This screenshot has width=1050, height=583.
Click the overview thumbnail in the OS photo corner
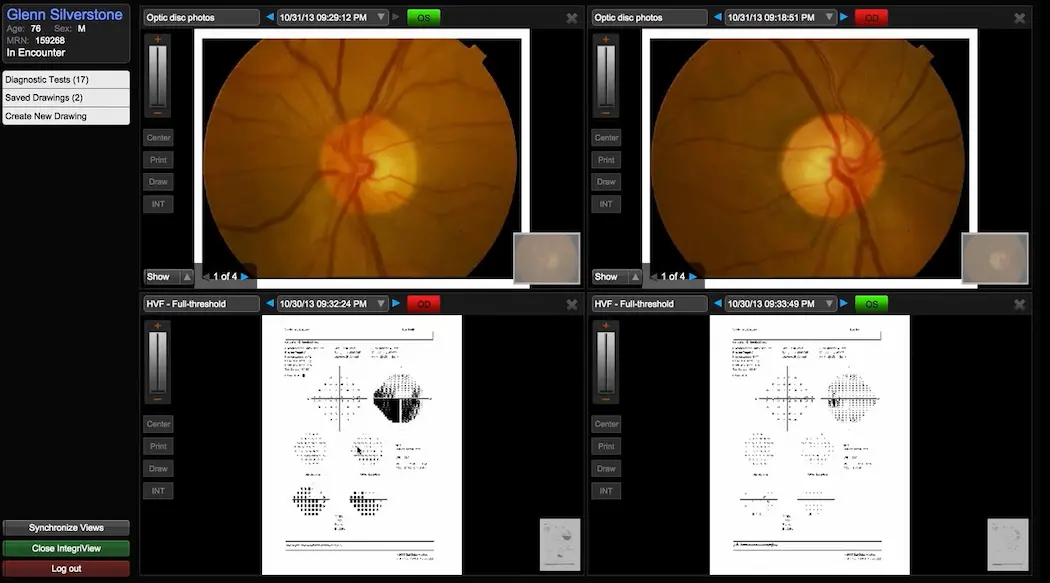[x=546, y=258]
